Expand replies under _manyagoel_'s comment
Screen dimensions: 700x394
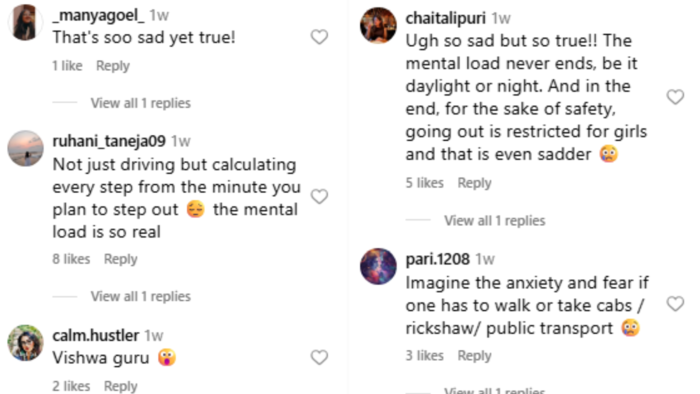pyautogui.click(x=141, y=103)
